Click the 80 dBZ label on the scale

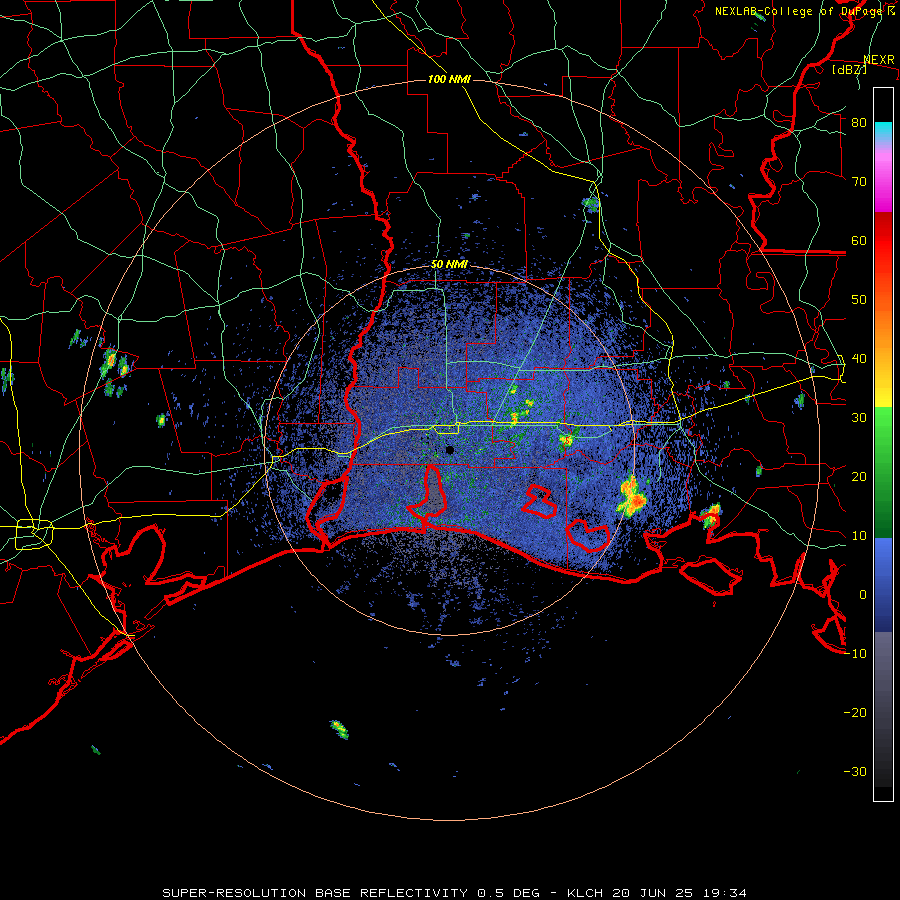click(x=859, y=123)
